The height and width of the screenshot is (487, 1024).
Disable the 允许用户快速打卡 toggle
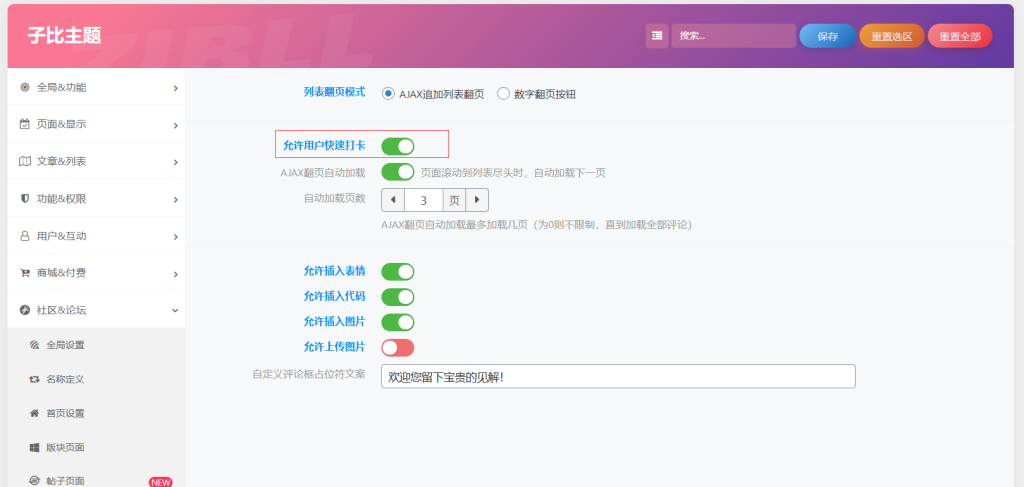click(x=397, y=146)
